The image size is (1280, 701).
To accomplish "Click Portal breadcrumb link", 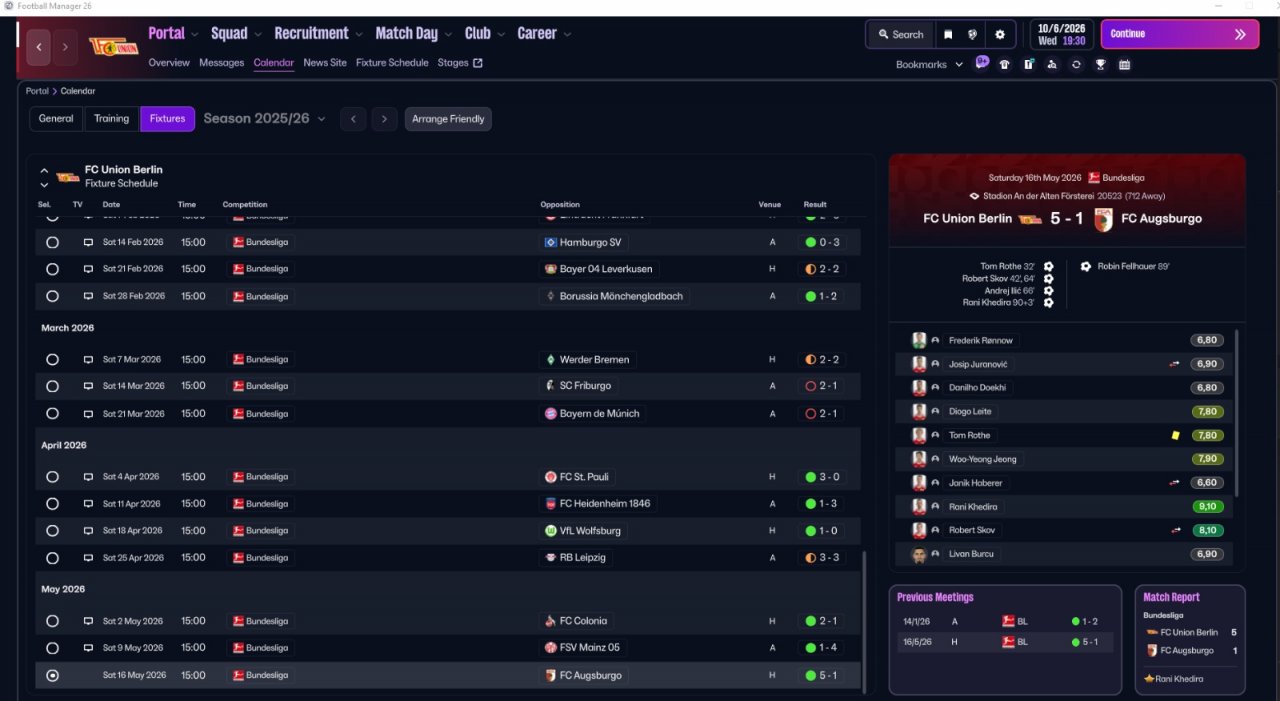I will pyautogui.click(x=37, y=91).
